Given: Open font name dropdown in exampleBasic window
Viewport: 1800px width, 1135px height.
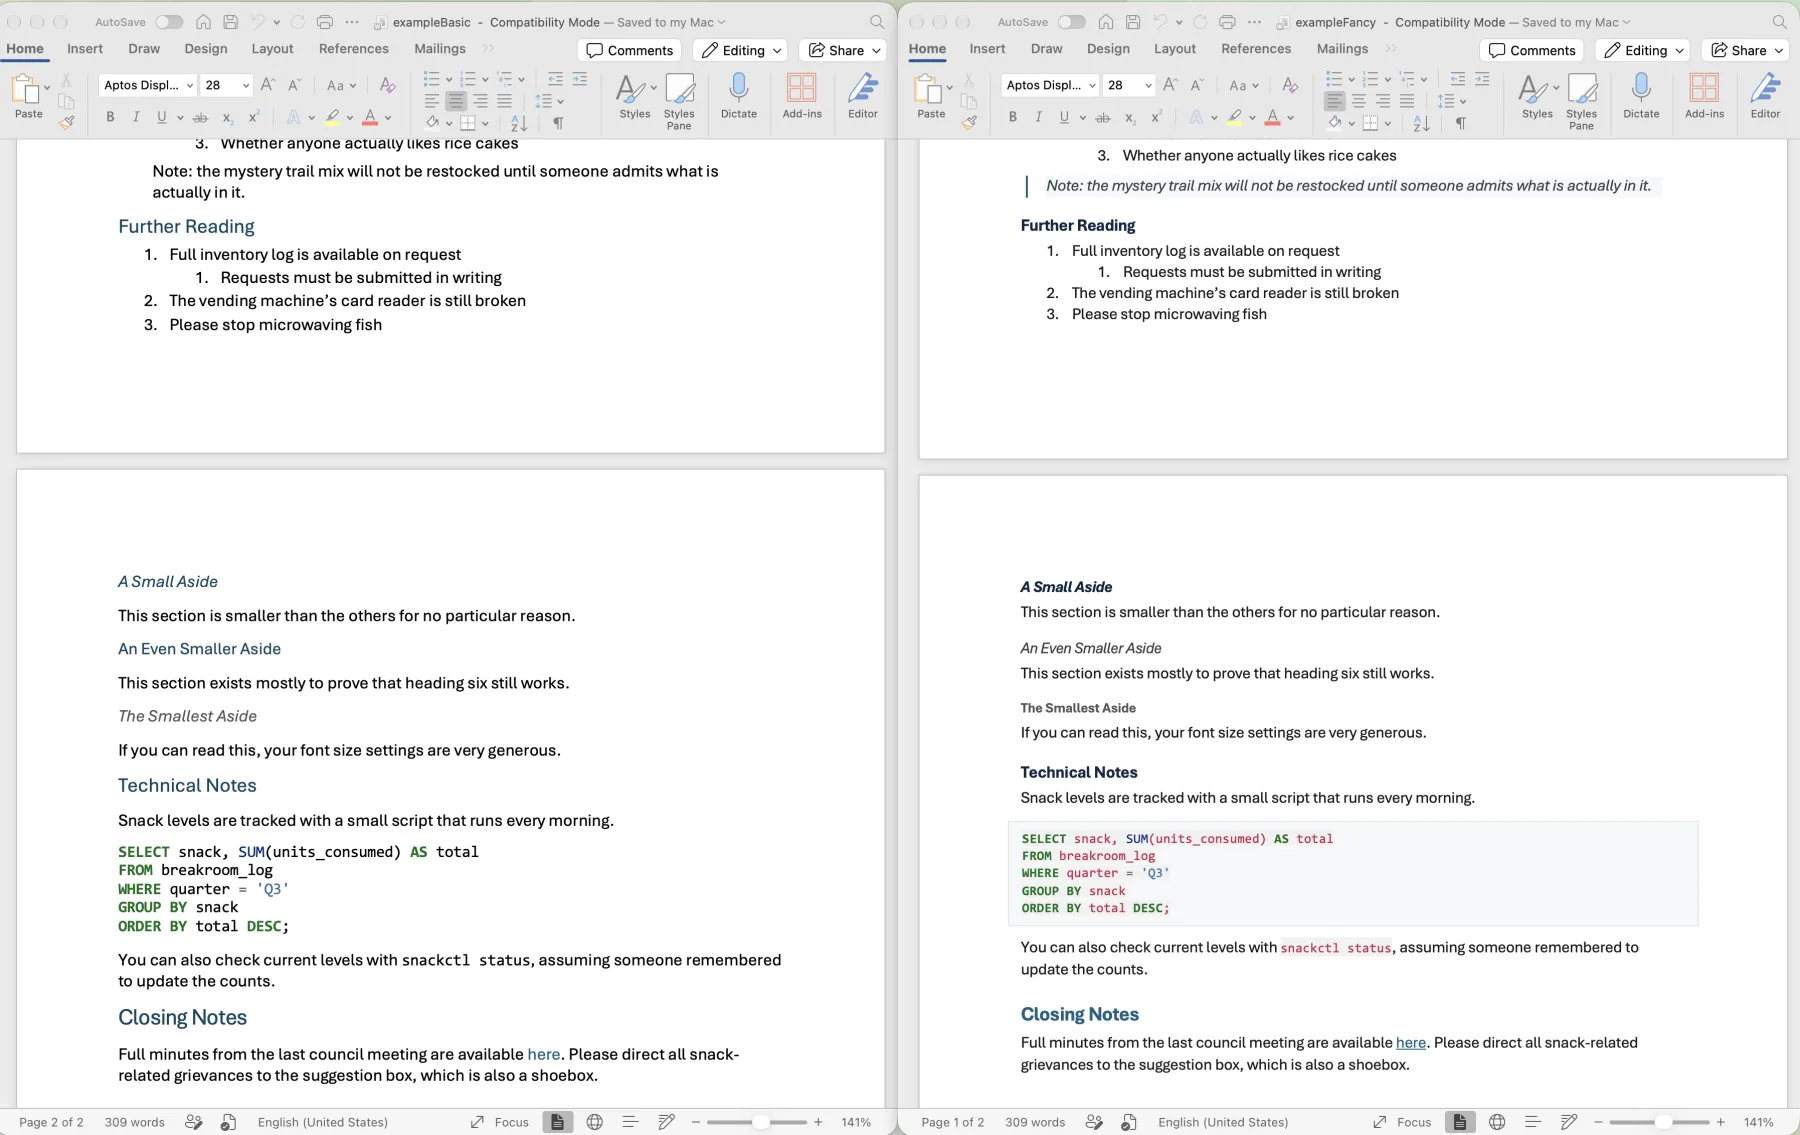Looking at the screenshot, I should 189,85.
